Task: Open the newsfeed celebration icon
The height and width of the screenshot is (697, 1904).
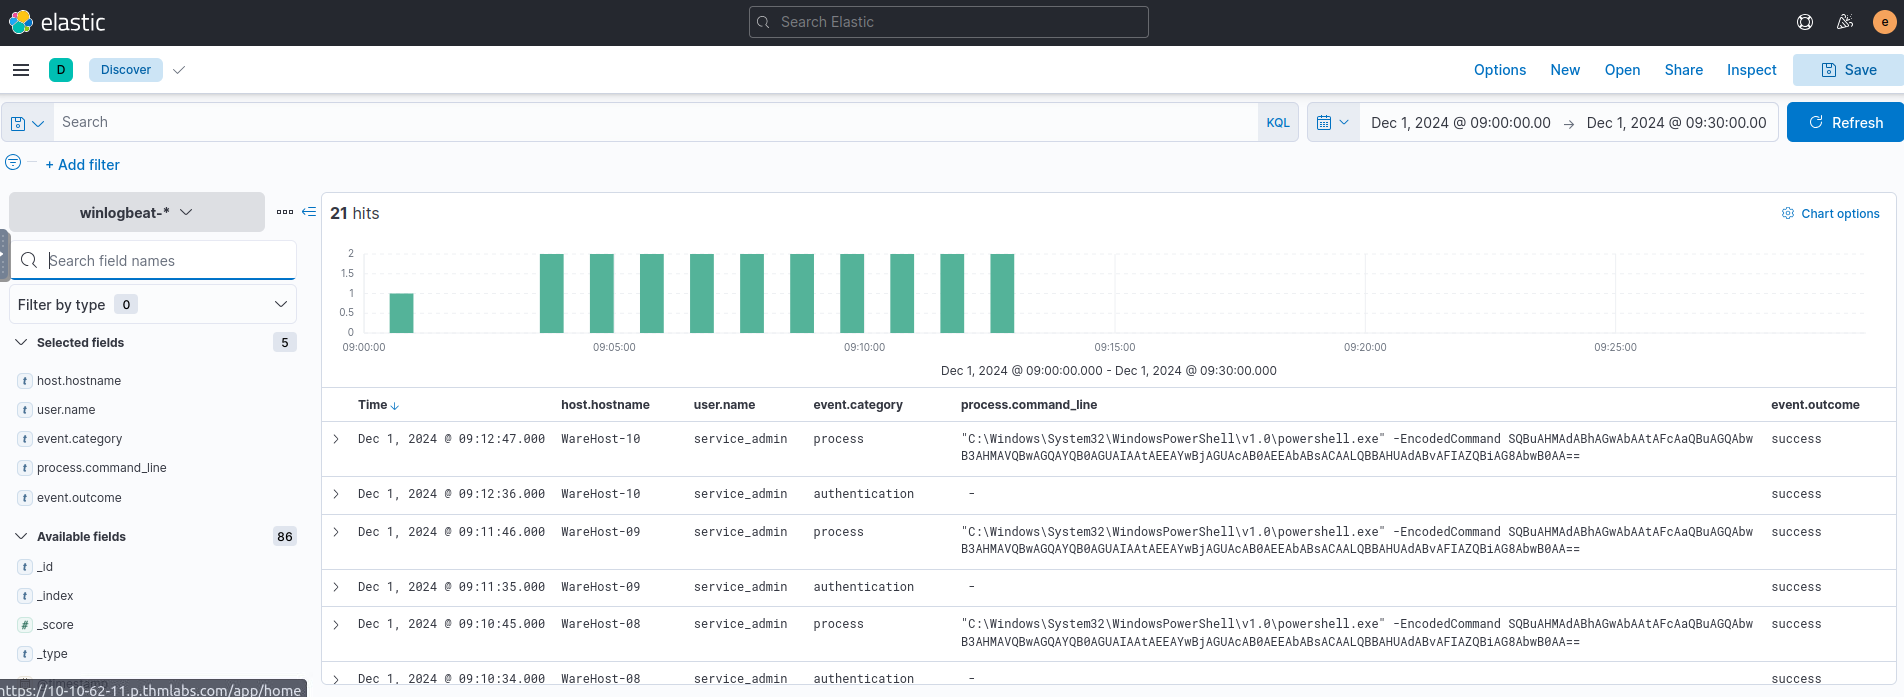Action: pyautogui.click(x=1844, y=22)
